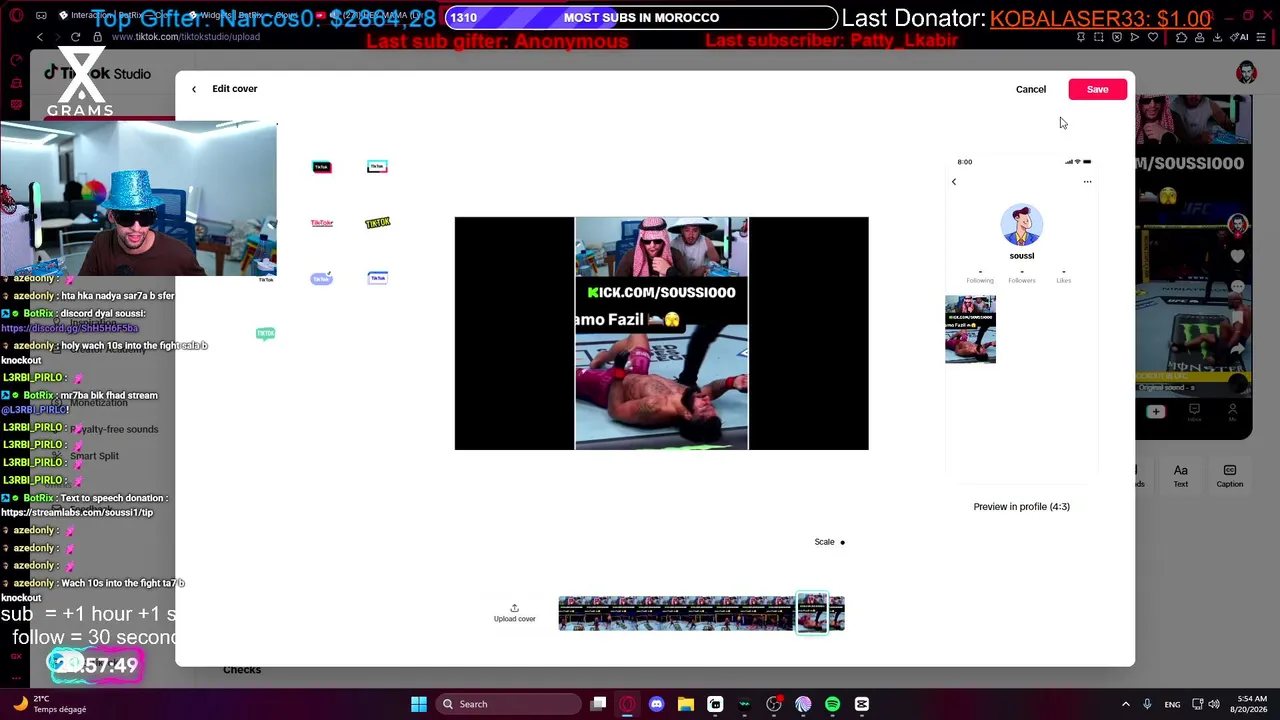Open Spotify from the taskbar
This screenshot has width=1280, height=720.
point(832,704)
